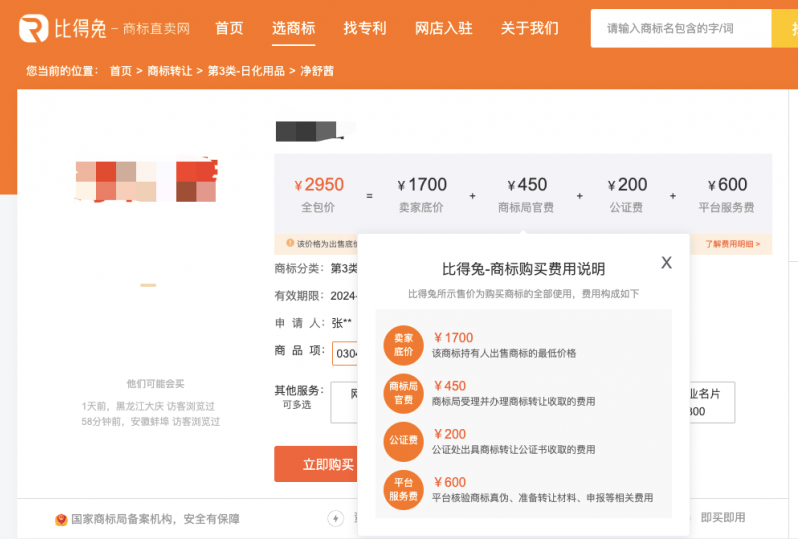The image size is (799, 540).
Task: Click 国家商标局备案机构，安全有保障 text
Action: pos(155,519)
